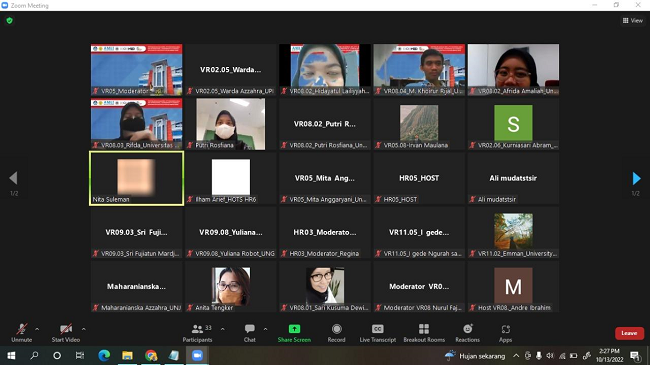650x365 pixels.
Task: Select the VR08.04_M. Khoirur Rijal video tile
Action: pos(419,70)
